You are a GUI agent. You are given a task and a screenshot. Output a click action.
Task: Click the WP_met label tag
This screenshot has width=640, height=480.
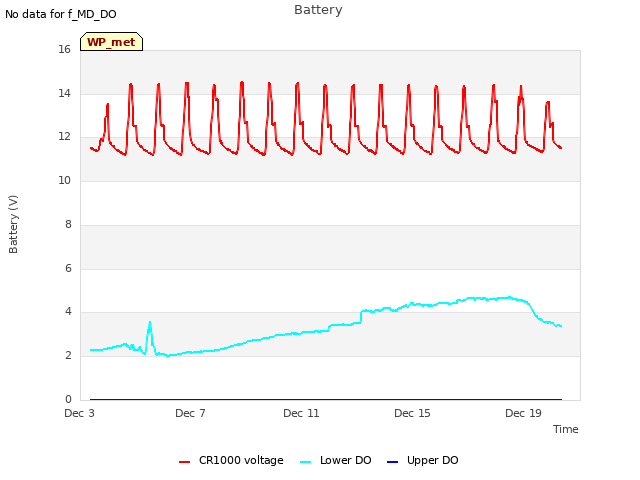pyautogui.click(x=111, y=42)
